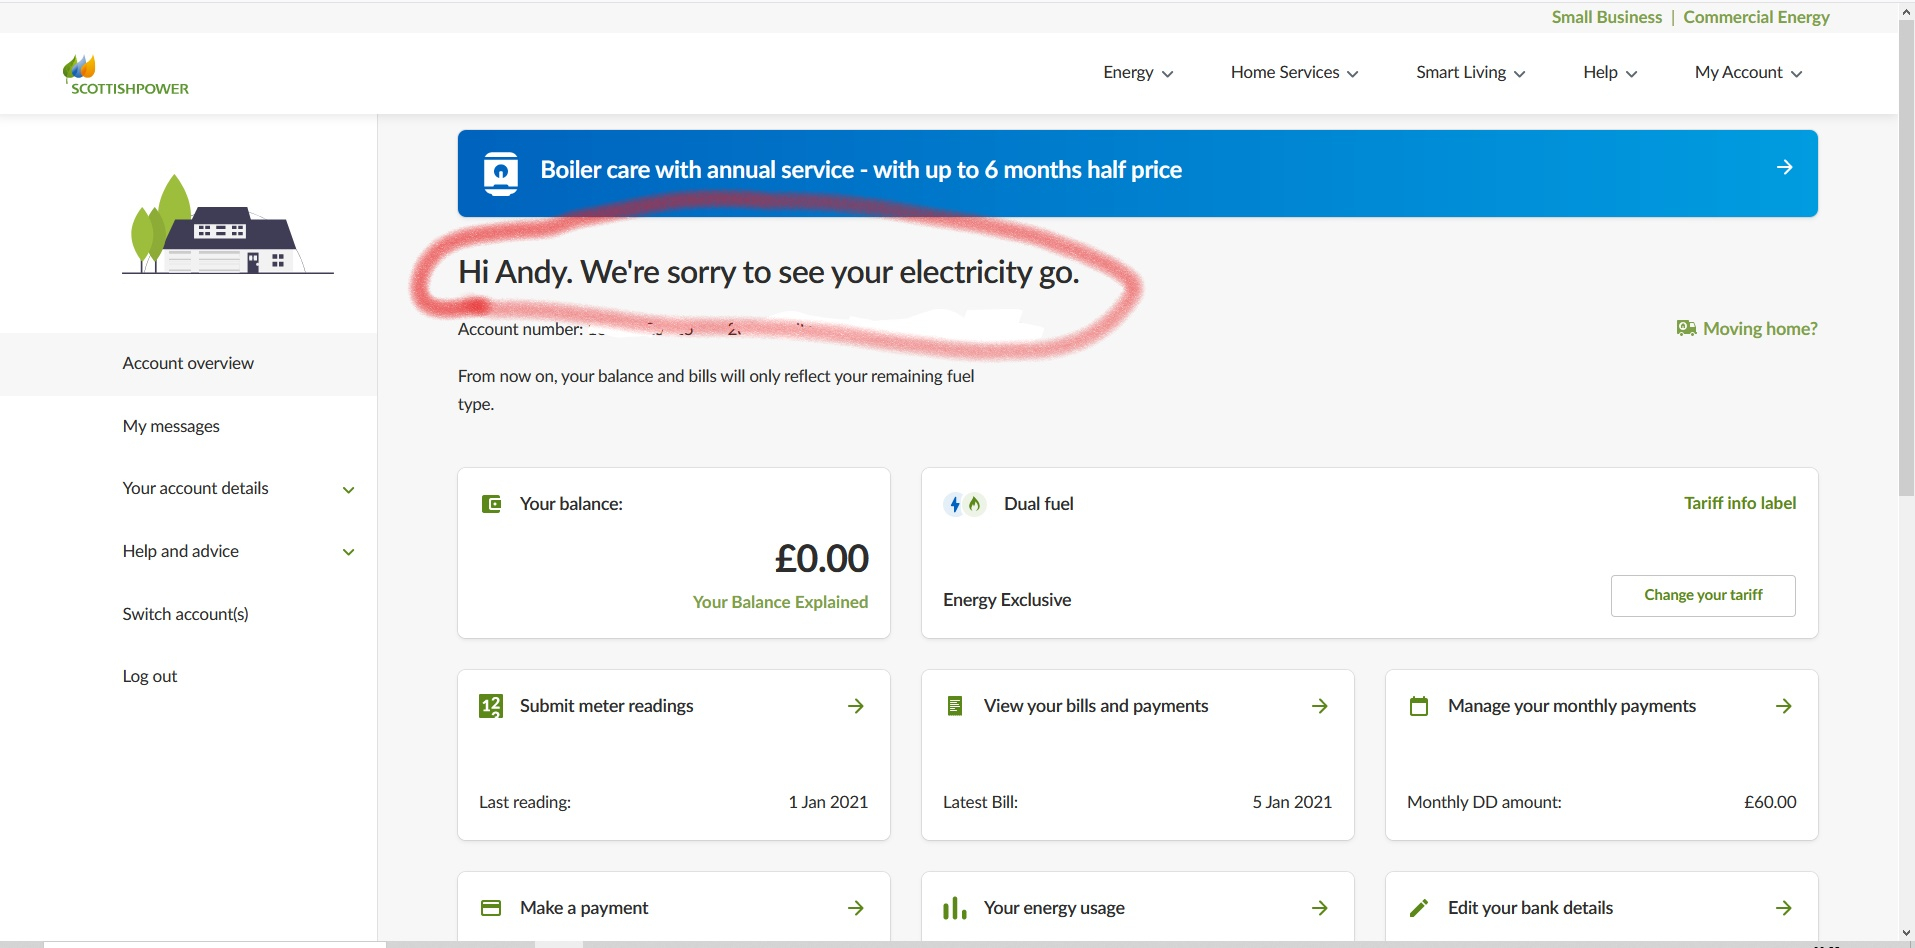
Task: Click the bar chart energy usage icon
Action: pyautogui.click(x=955, y=908)
